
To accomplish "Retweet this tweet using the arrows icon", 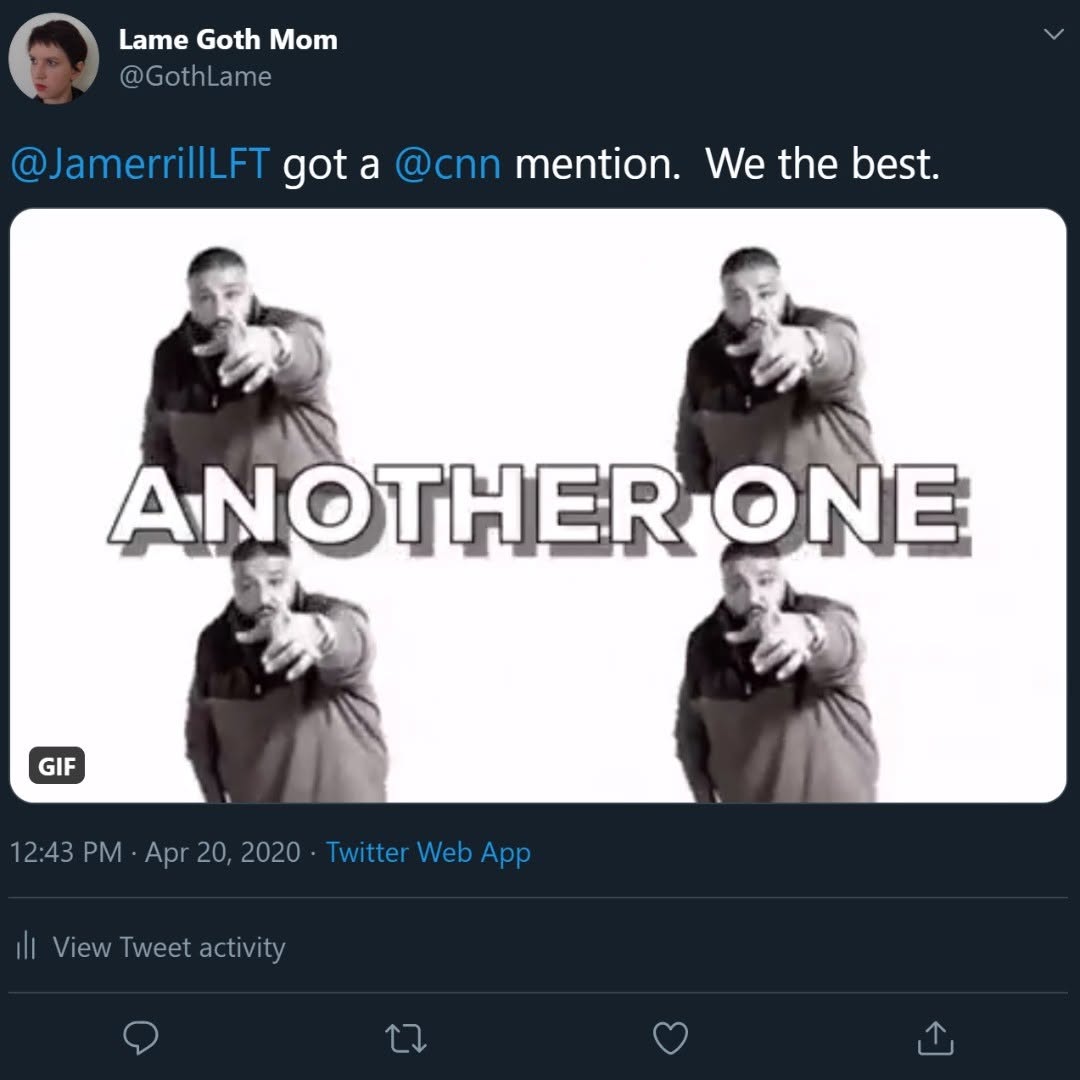I will click(406, 1039).
